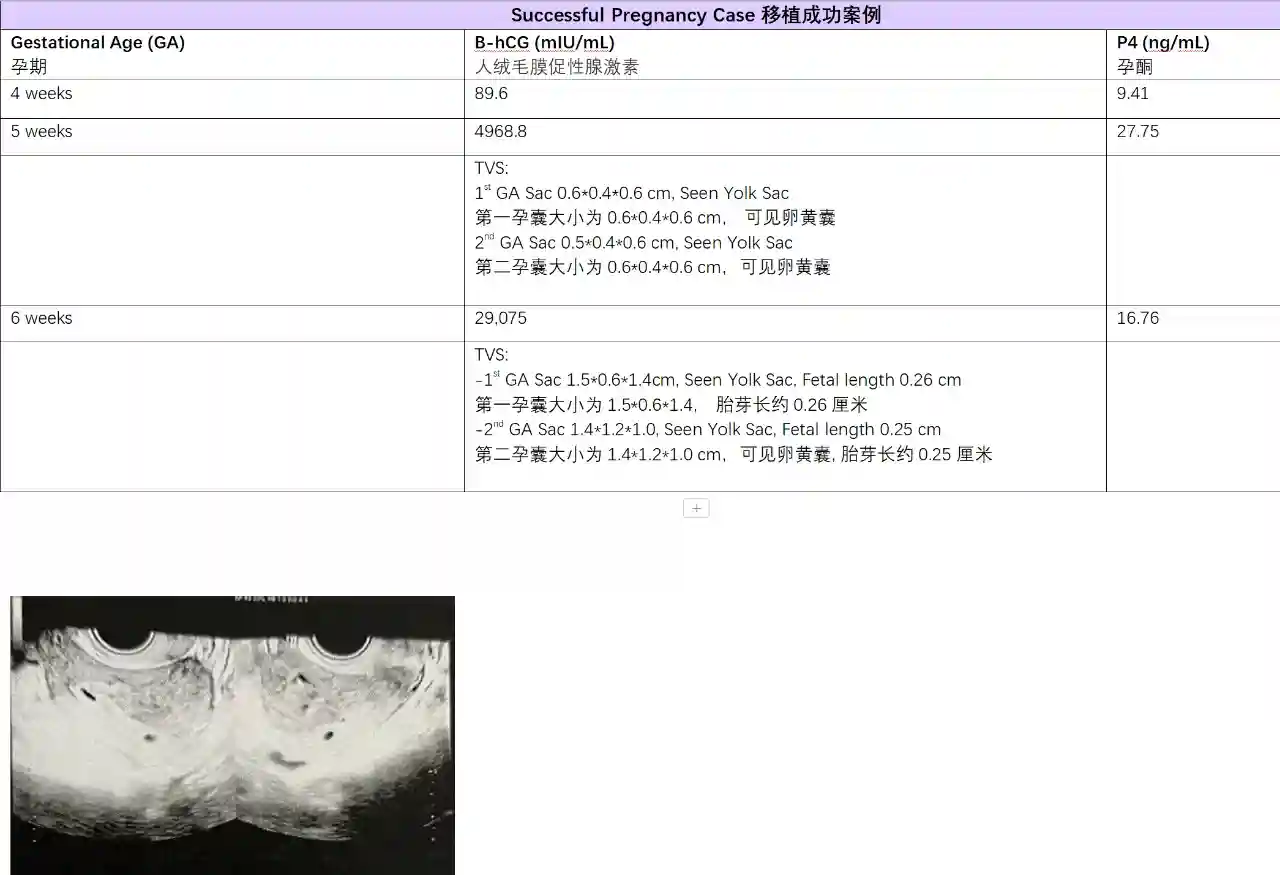Click the Gestational Age (GA) header text
The width and height of the screenshot is (1280, 875).
97,43
